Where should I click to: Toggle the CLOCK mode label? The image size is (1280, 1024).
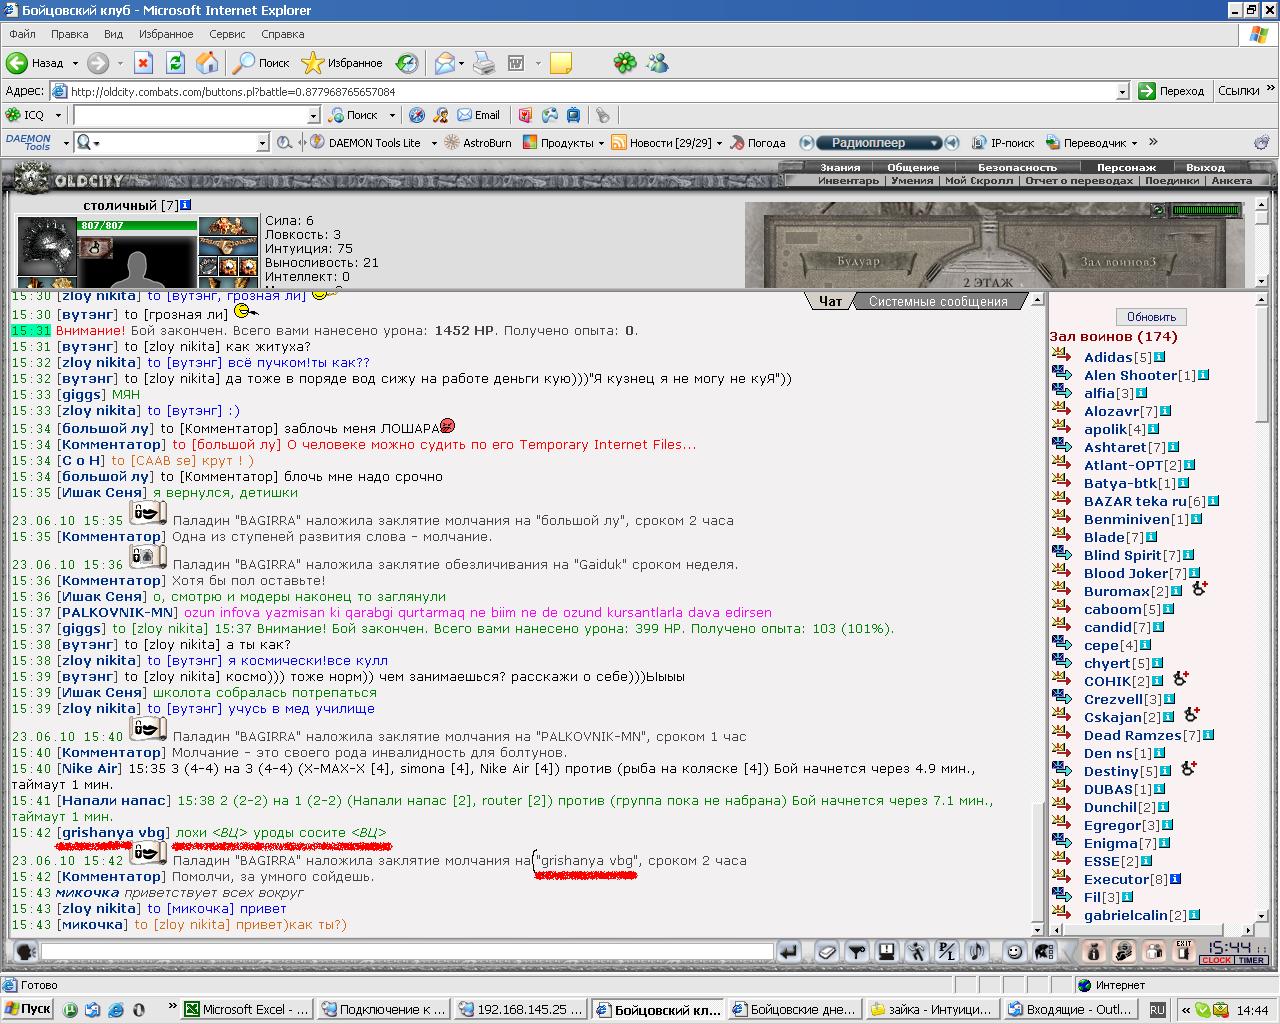coord(1216,960)
